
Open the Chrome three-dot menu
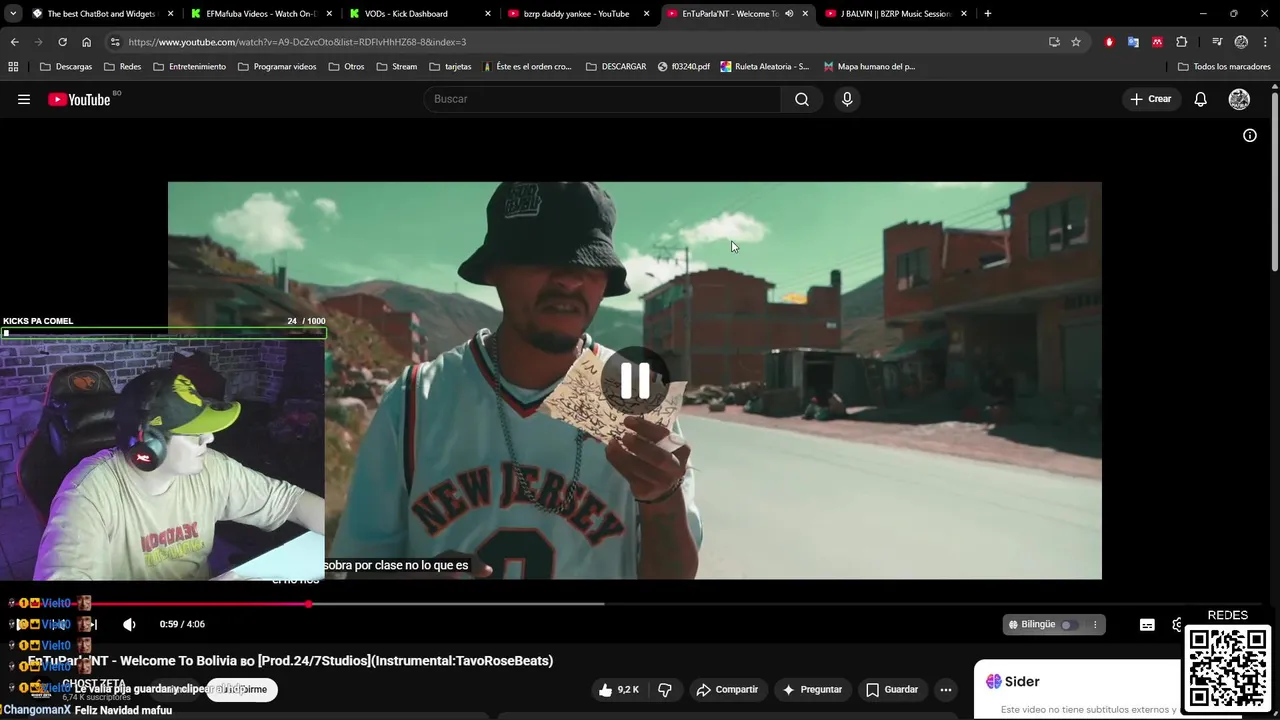[1265, 42]
